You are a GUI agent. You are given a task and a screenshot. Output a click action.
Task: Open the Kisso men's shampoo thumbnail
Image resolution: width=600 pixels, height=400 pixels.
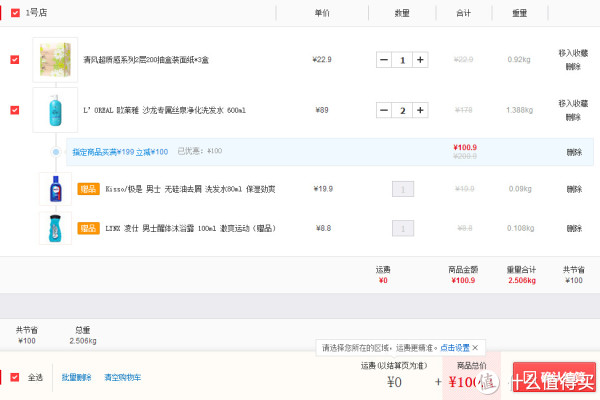pyautogui.click(x=55, y=189)
